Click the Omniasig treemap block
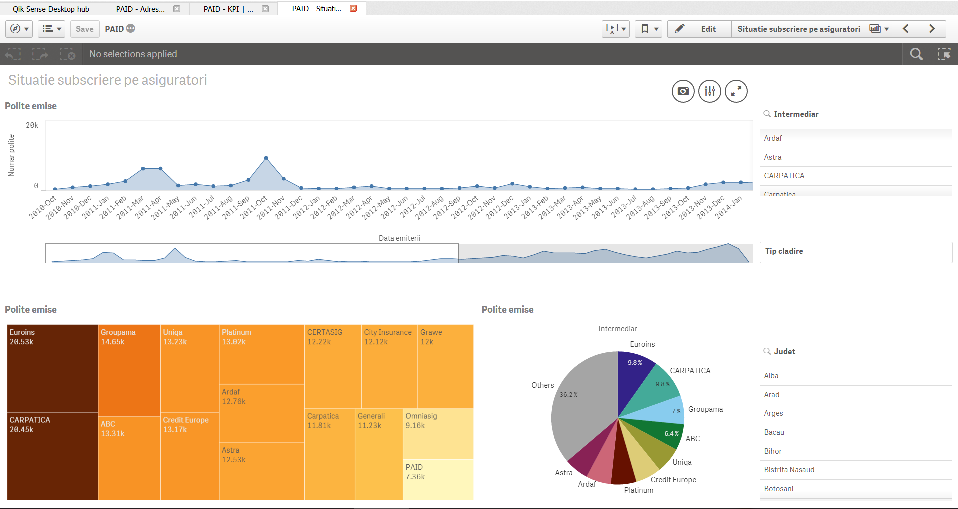 [438, 434]
